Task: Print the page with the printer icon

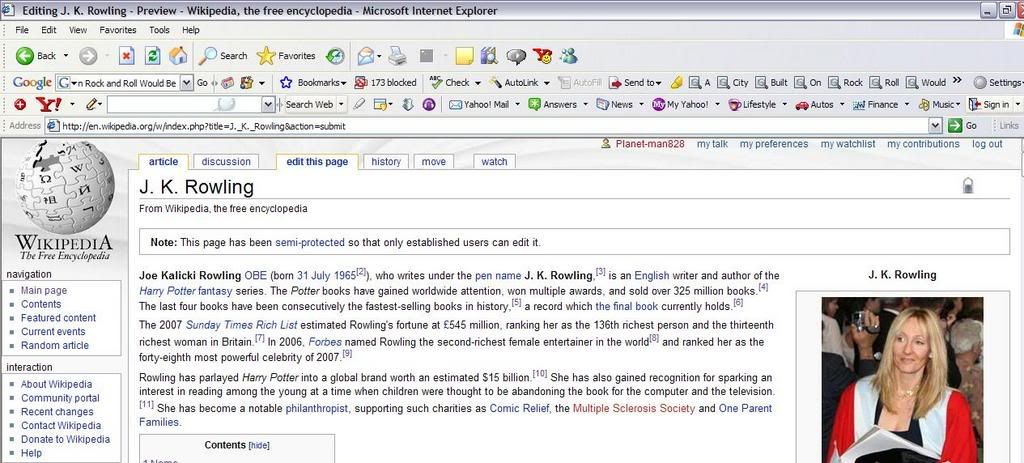Action: pyautogui.click(x=398, y=56)
